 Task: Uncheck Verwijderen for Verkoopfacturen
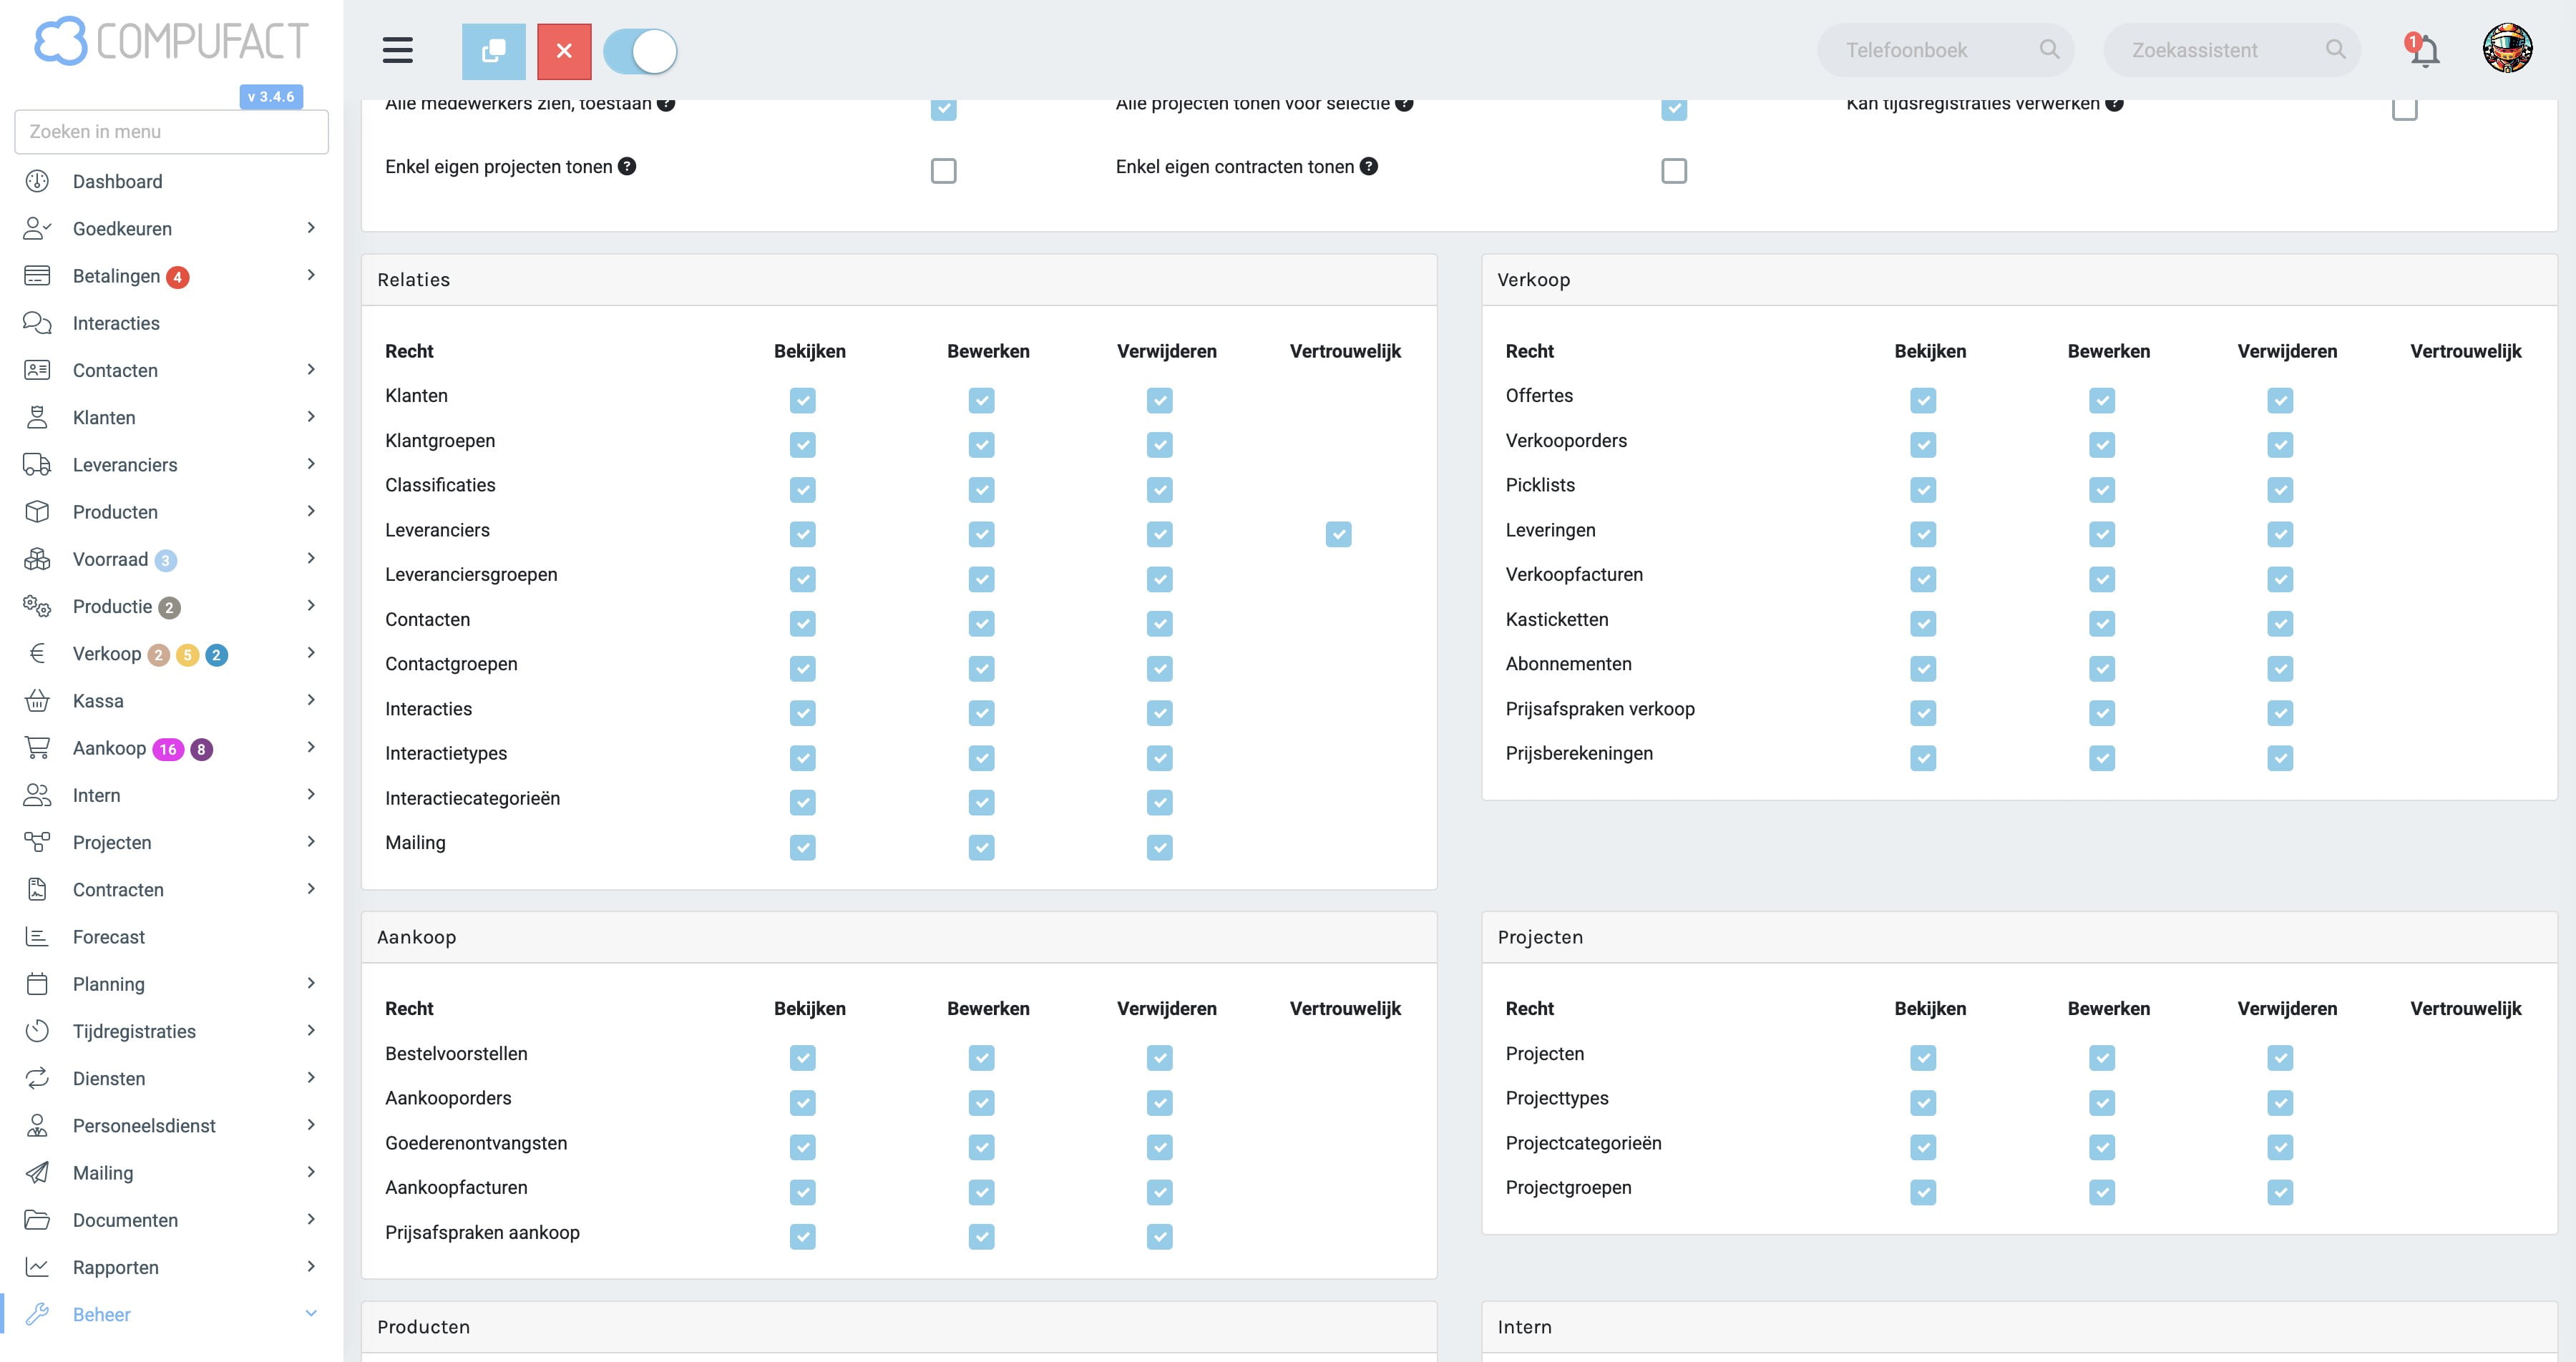(2280, 579)
